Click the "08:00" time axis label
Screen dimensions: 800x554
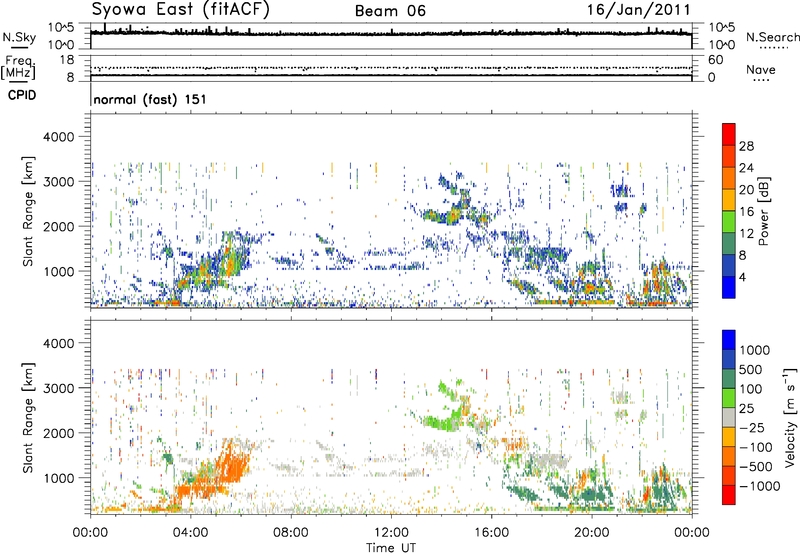coord(291,533)
